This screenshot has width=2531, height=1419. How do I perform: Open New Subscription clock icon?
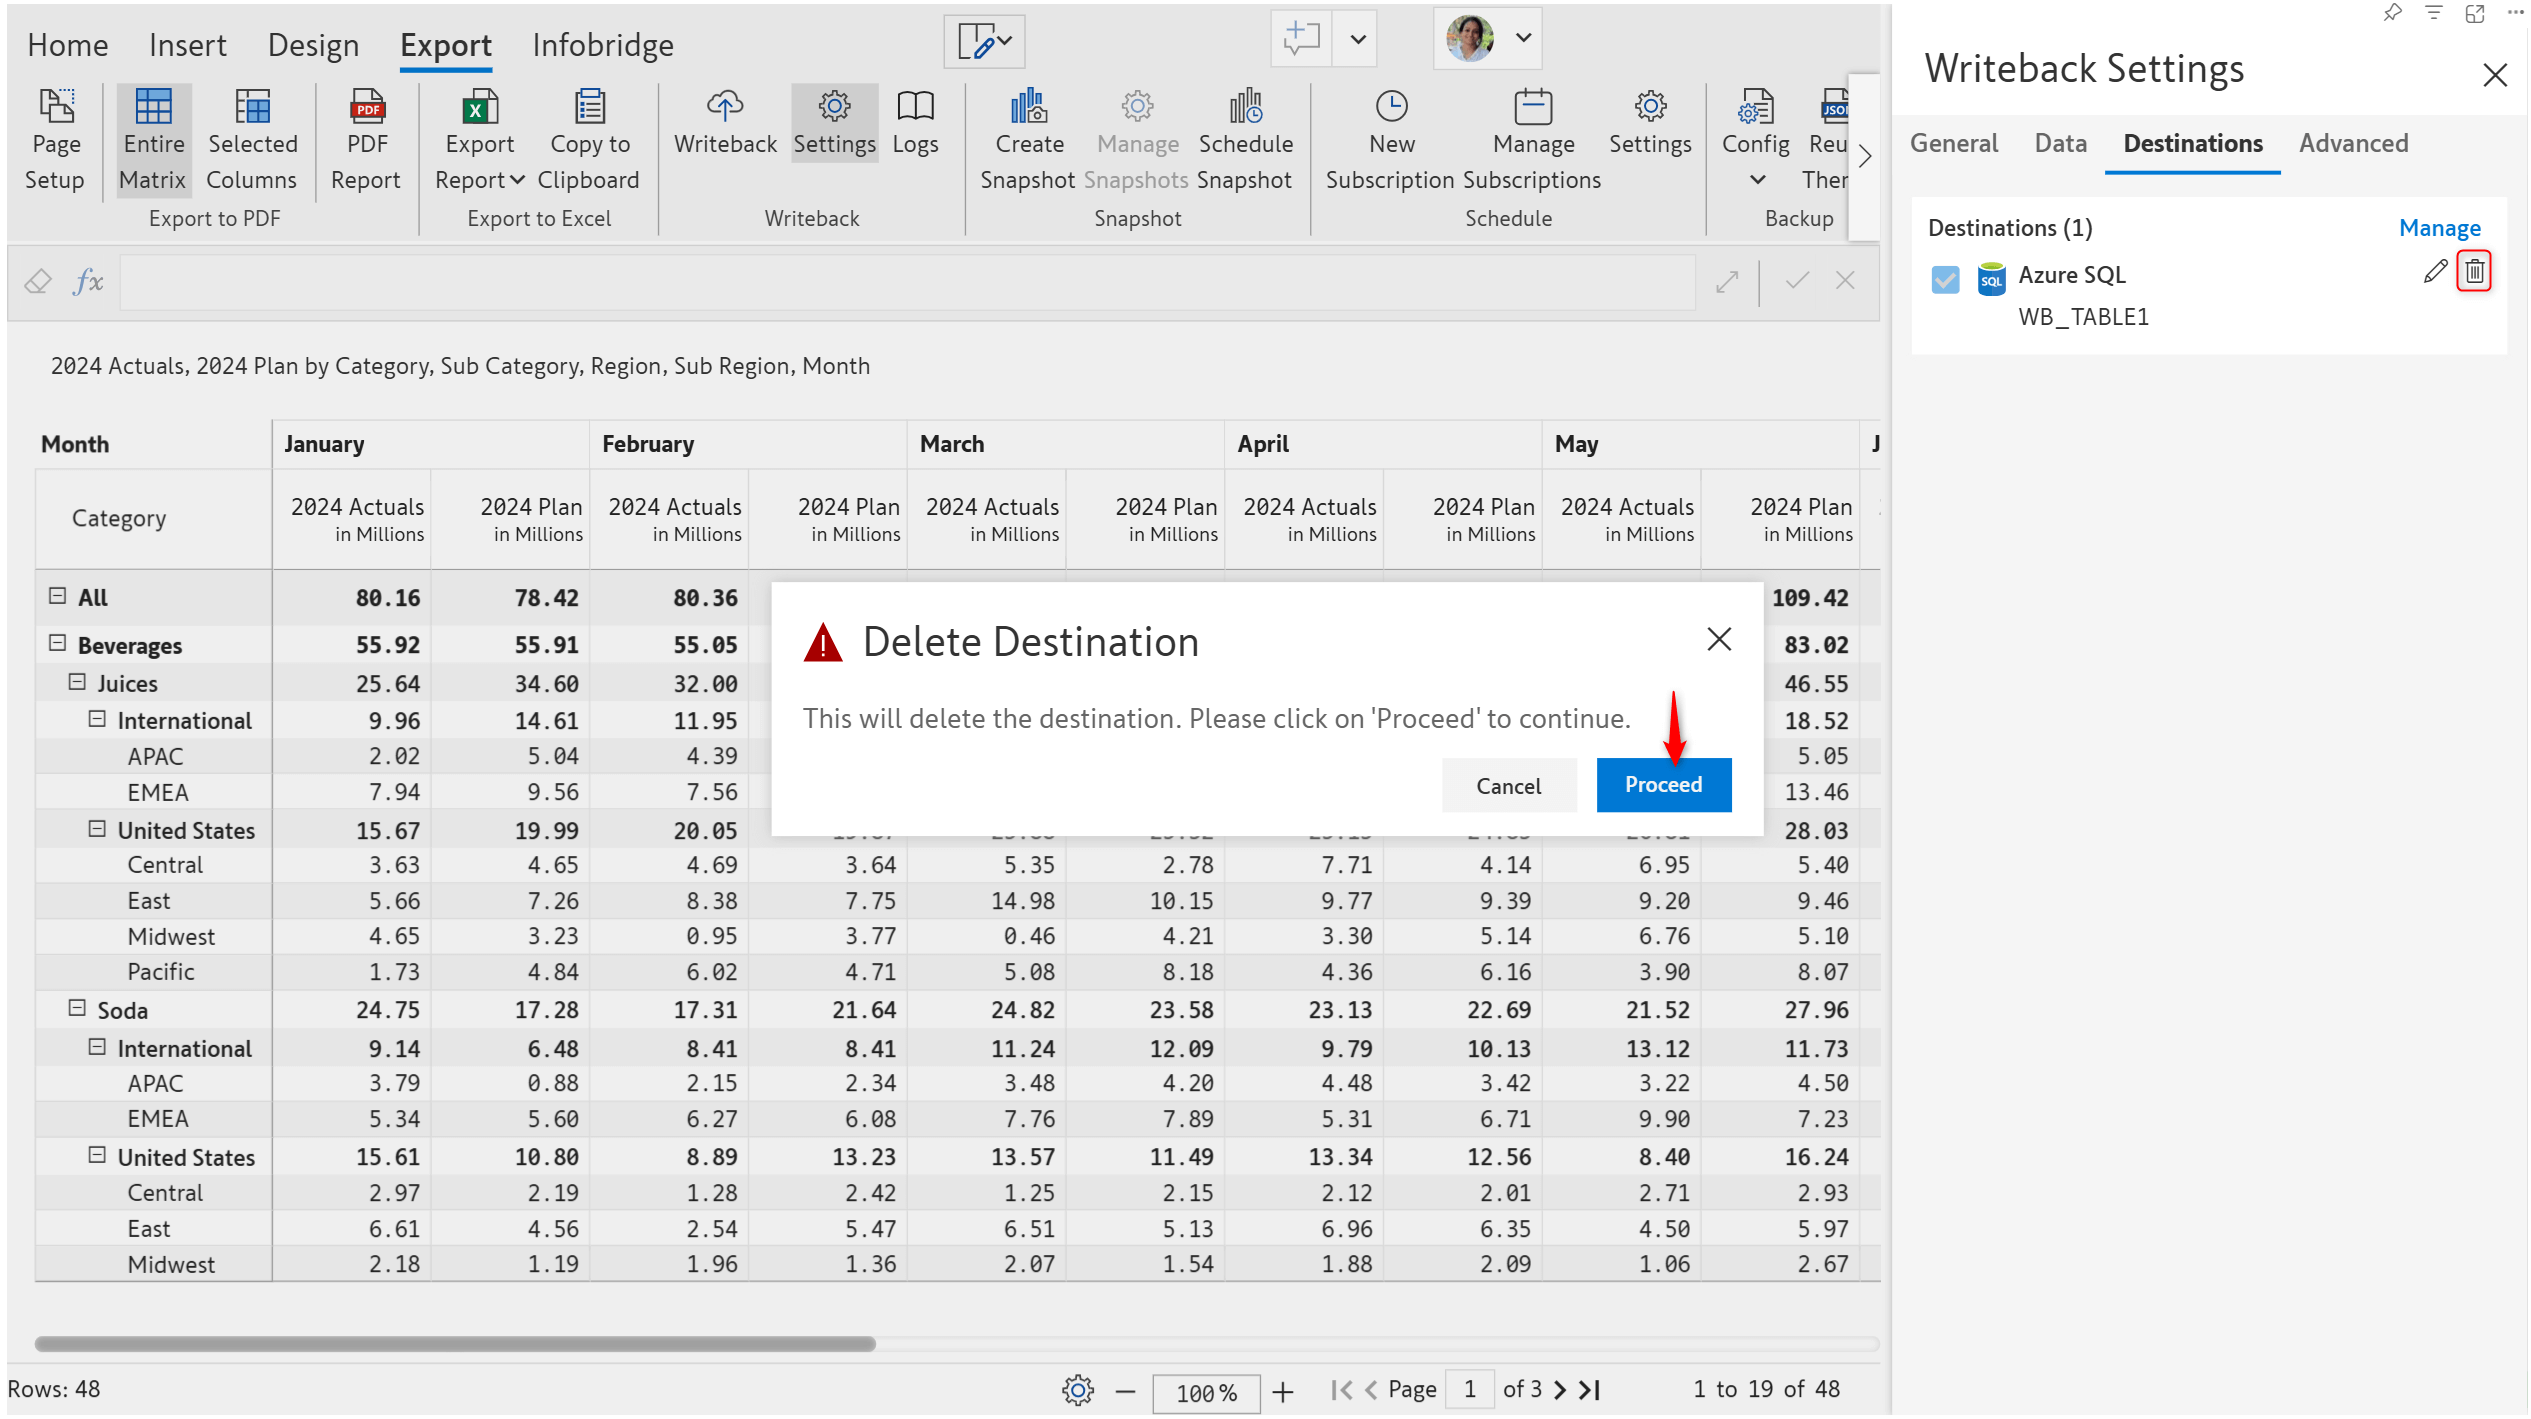tap(1390, 106)
